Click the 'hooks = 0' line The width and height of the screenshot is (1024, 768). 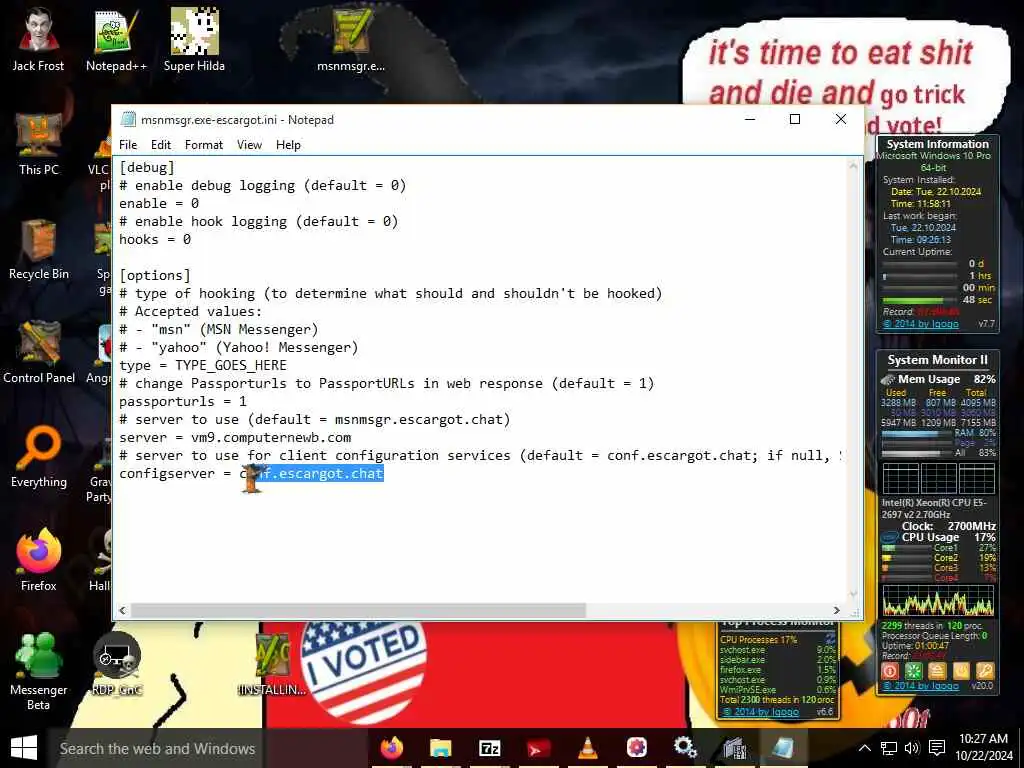[155, 240]
